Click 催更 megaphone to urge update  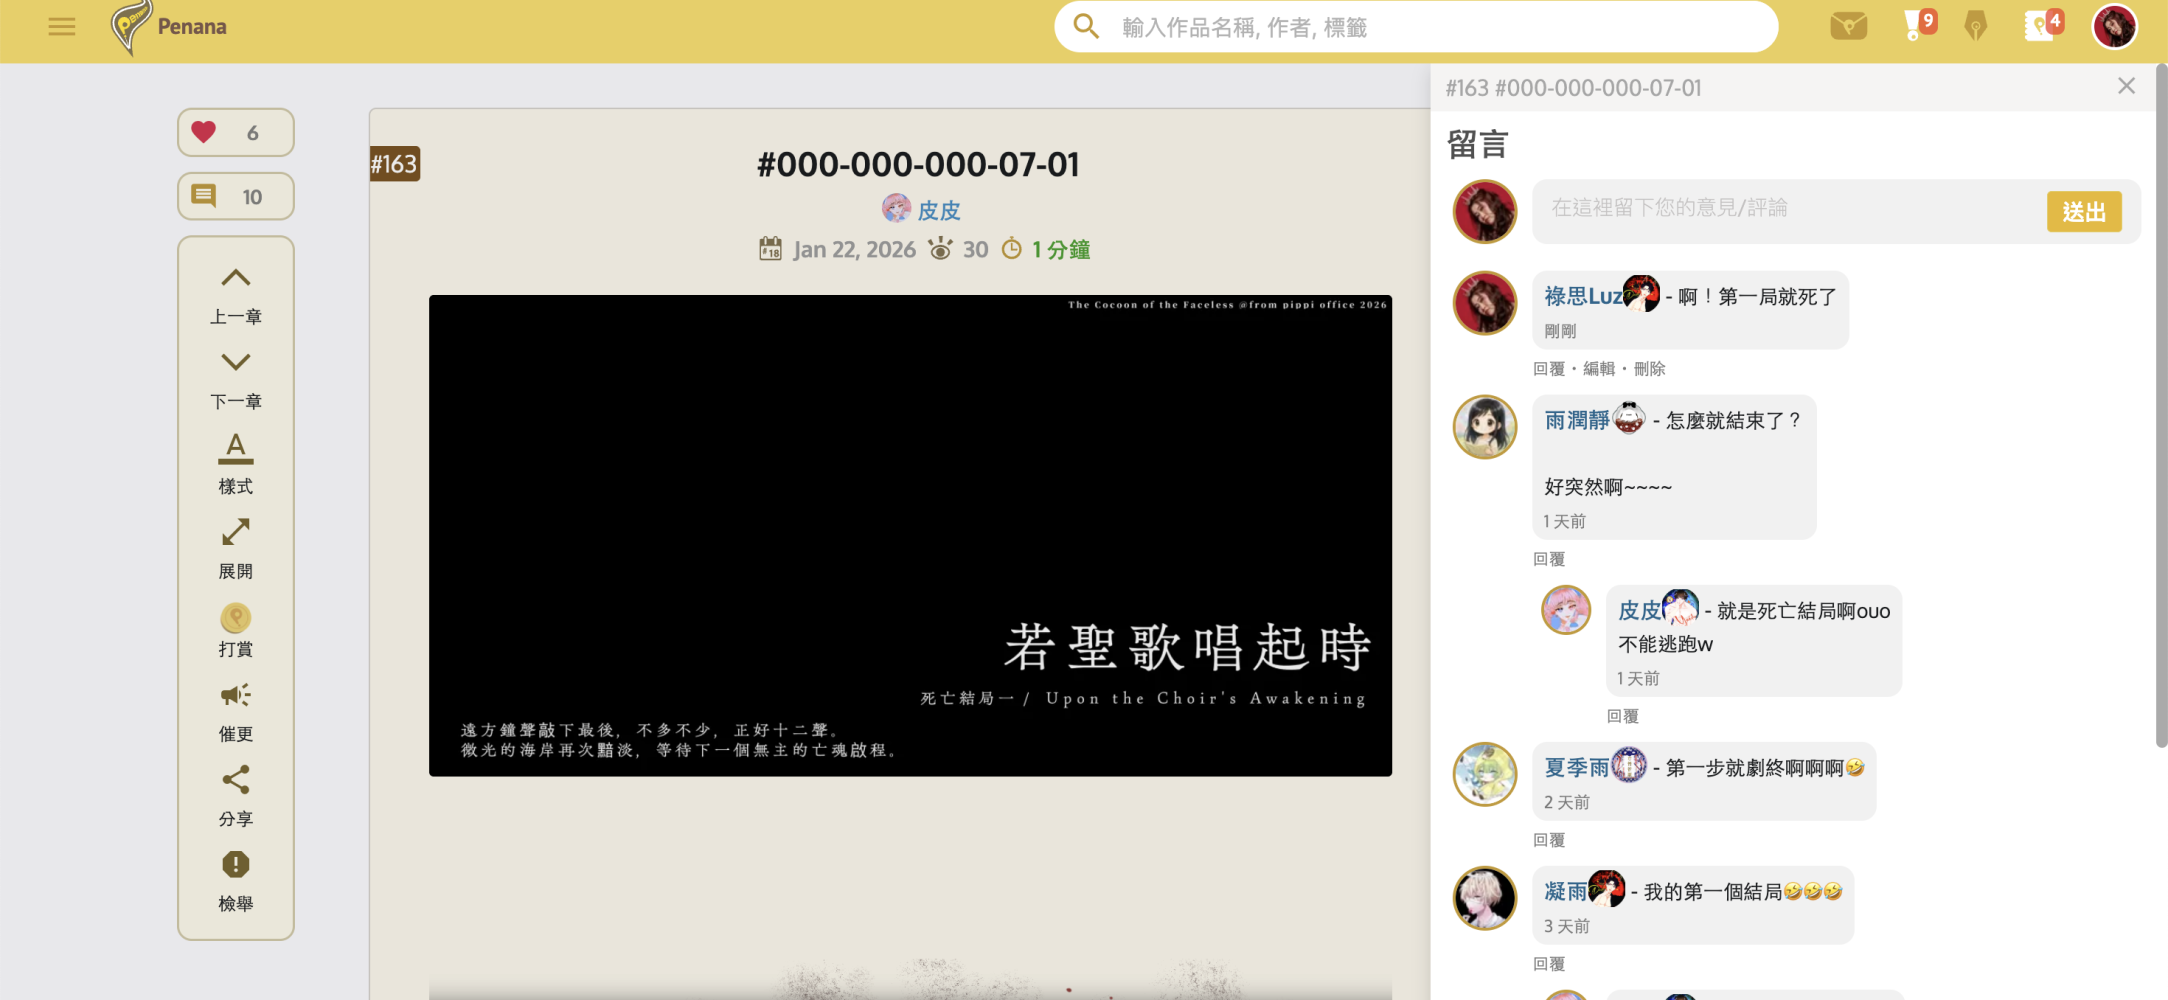(x=236, y=713)
